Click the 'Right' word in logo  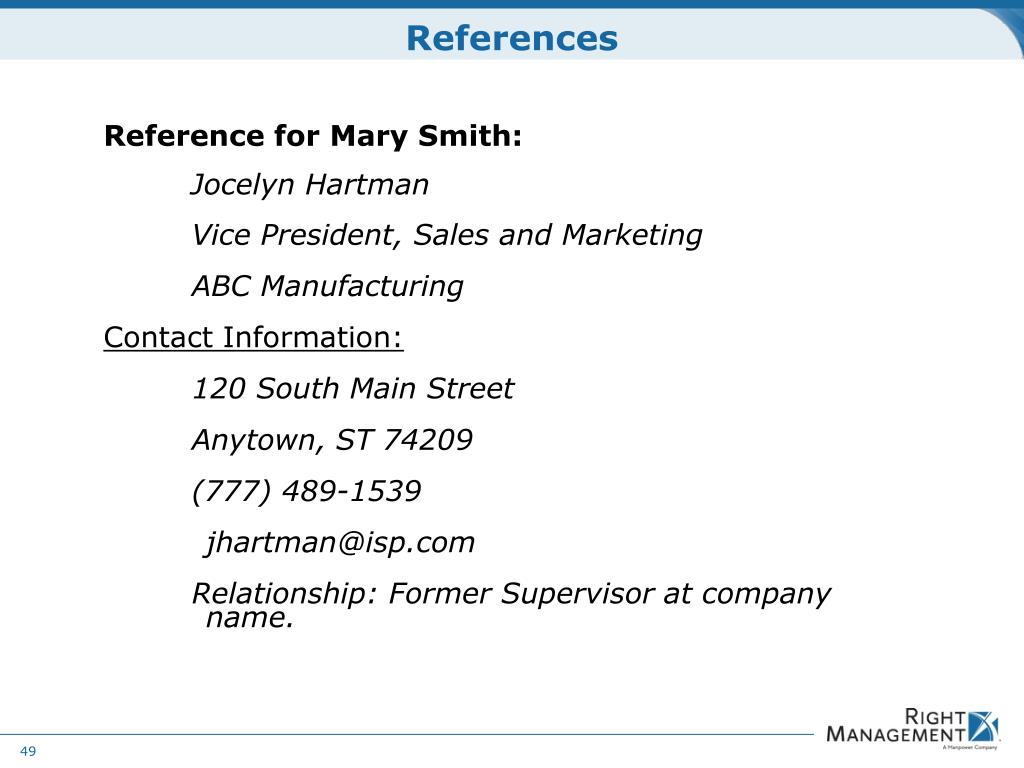click(935, 717)
